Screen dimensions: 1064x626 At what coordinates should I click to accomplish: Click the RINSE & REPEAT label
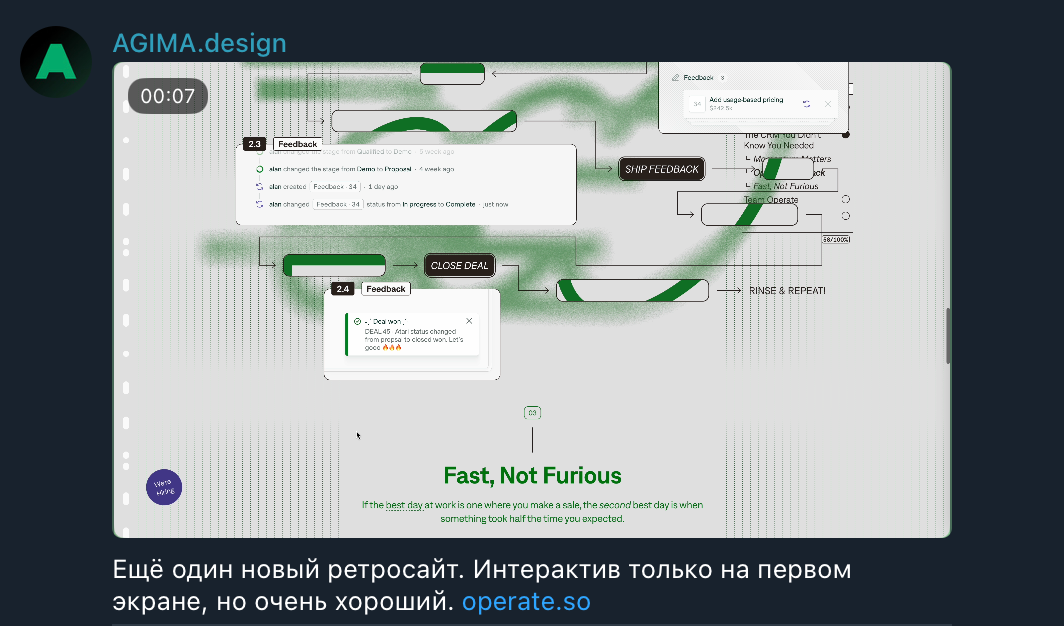click(787, 290)
